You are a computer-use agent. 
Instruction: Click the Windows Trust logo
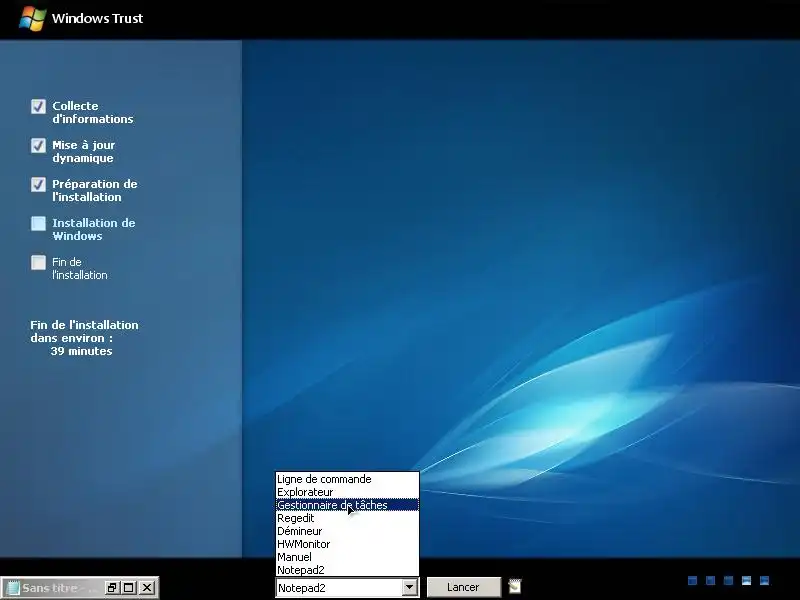[32, 18]
